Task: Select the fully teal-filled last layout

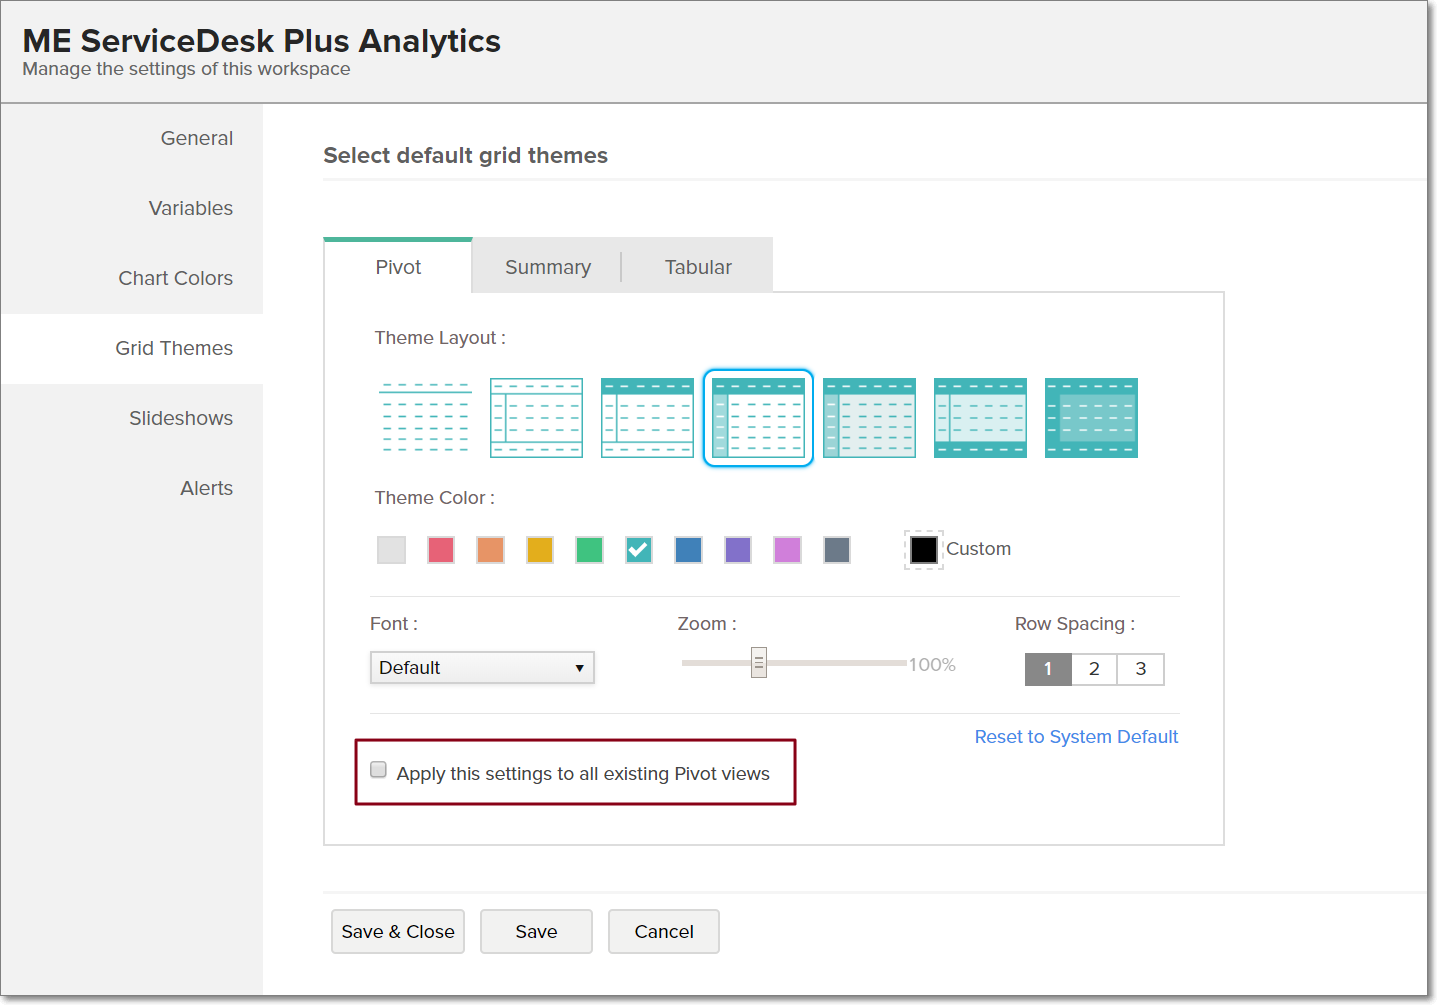Action: click(x=1091, y=418)
